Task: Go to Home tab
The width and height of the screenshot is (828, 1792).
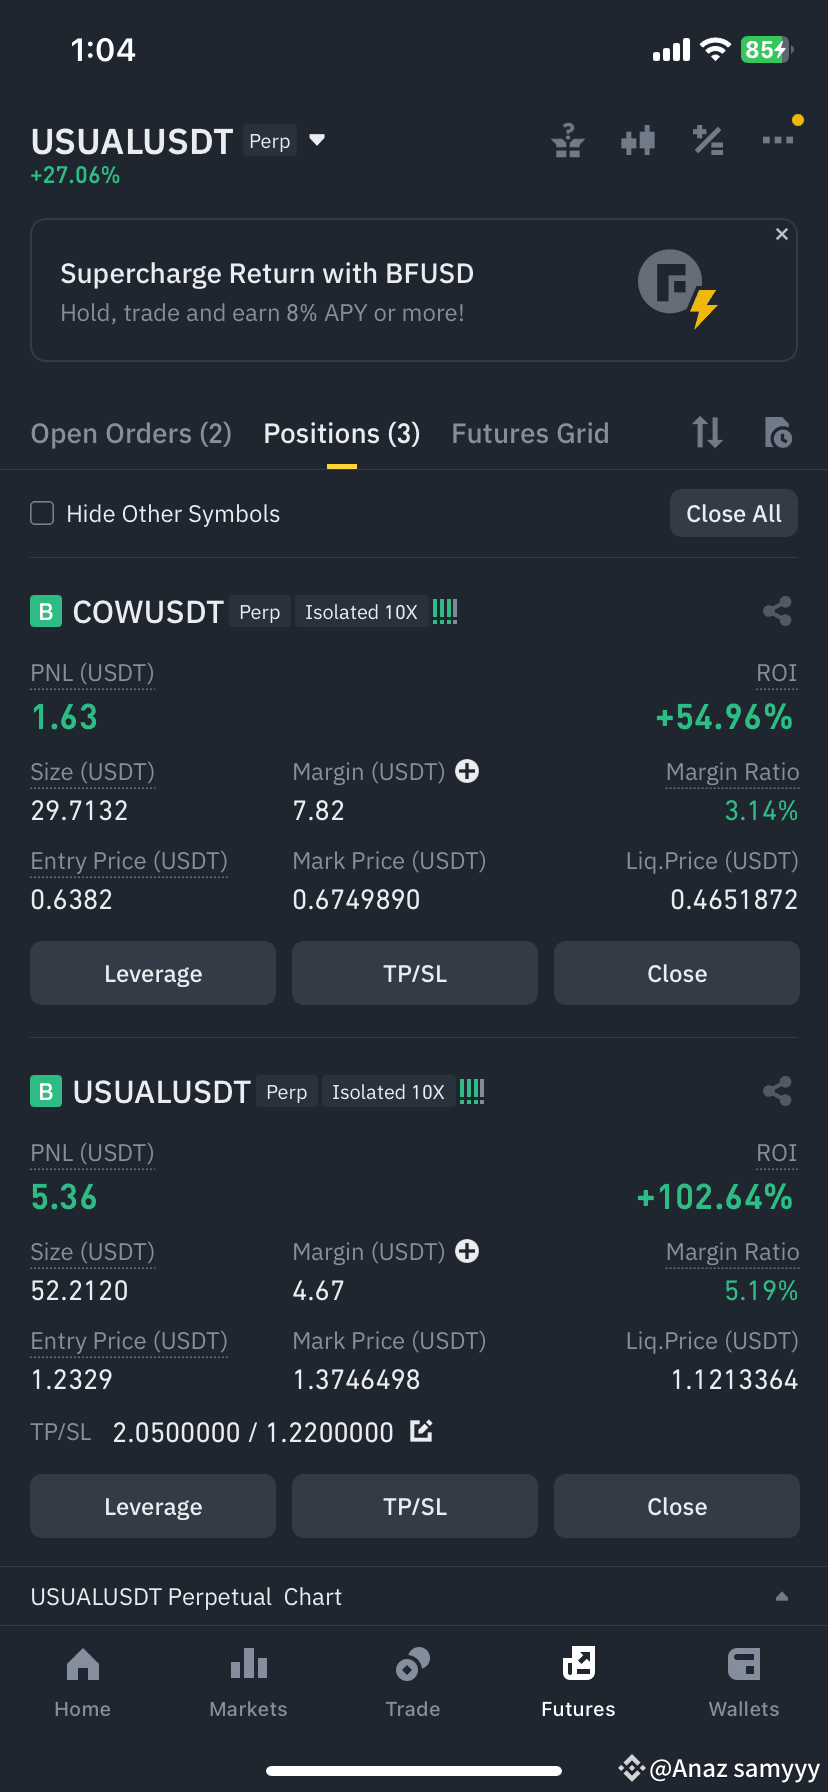Action: pos(83,1683)
